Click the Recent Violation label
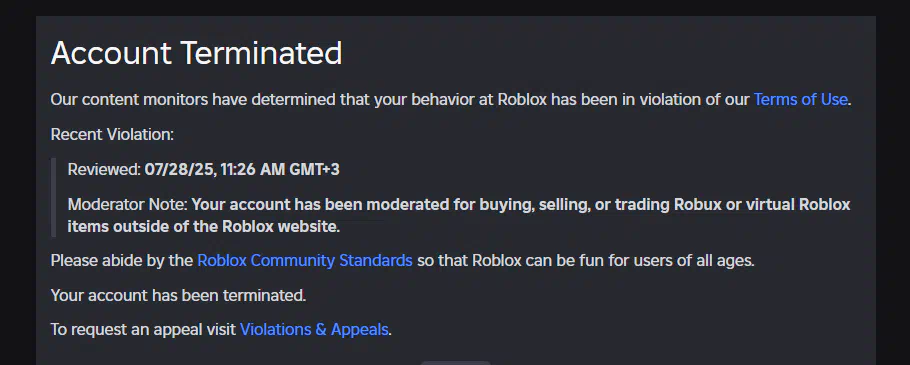This screenshot has height=365, width=910. pyautogui.click(x=112, y=135)
